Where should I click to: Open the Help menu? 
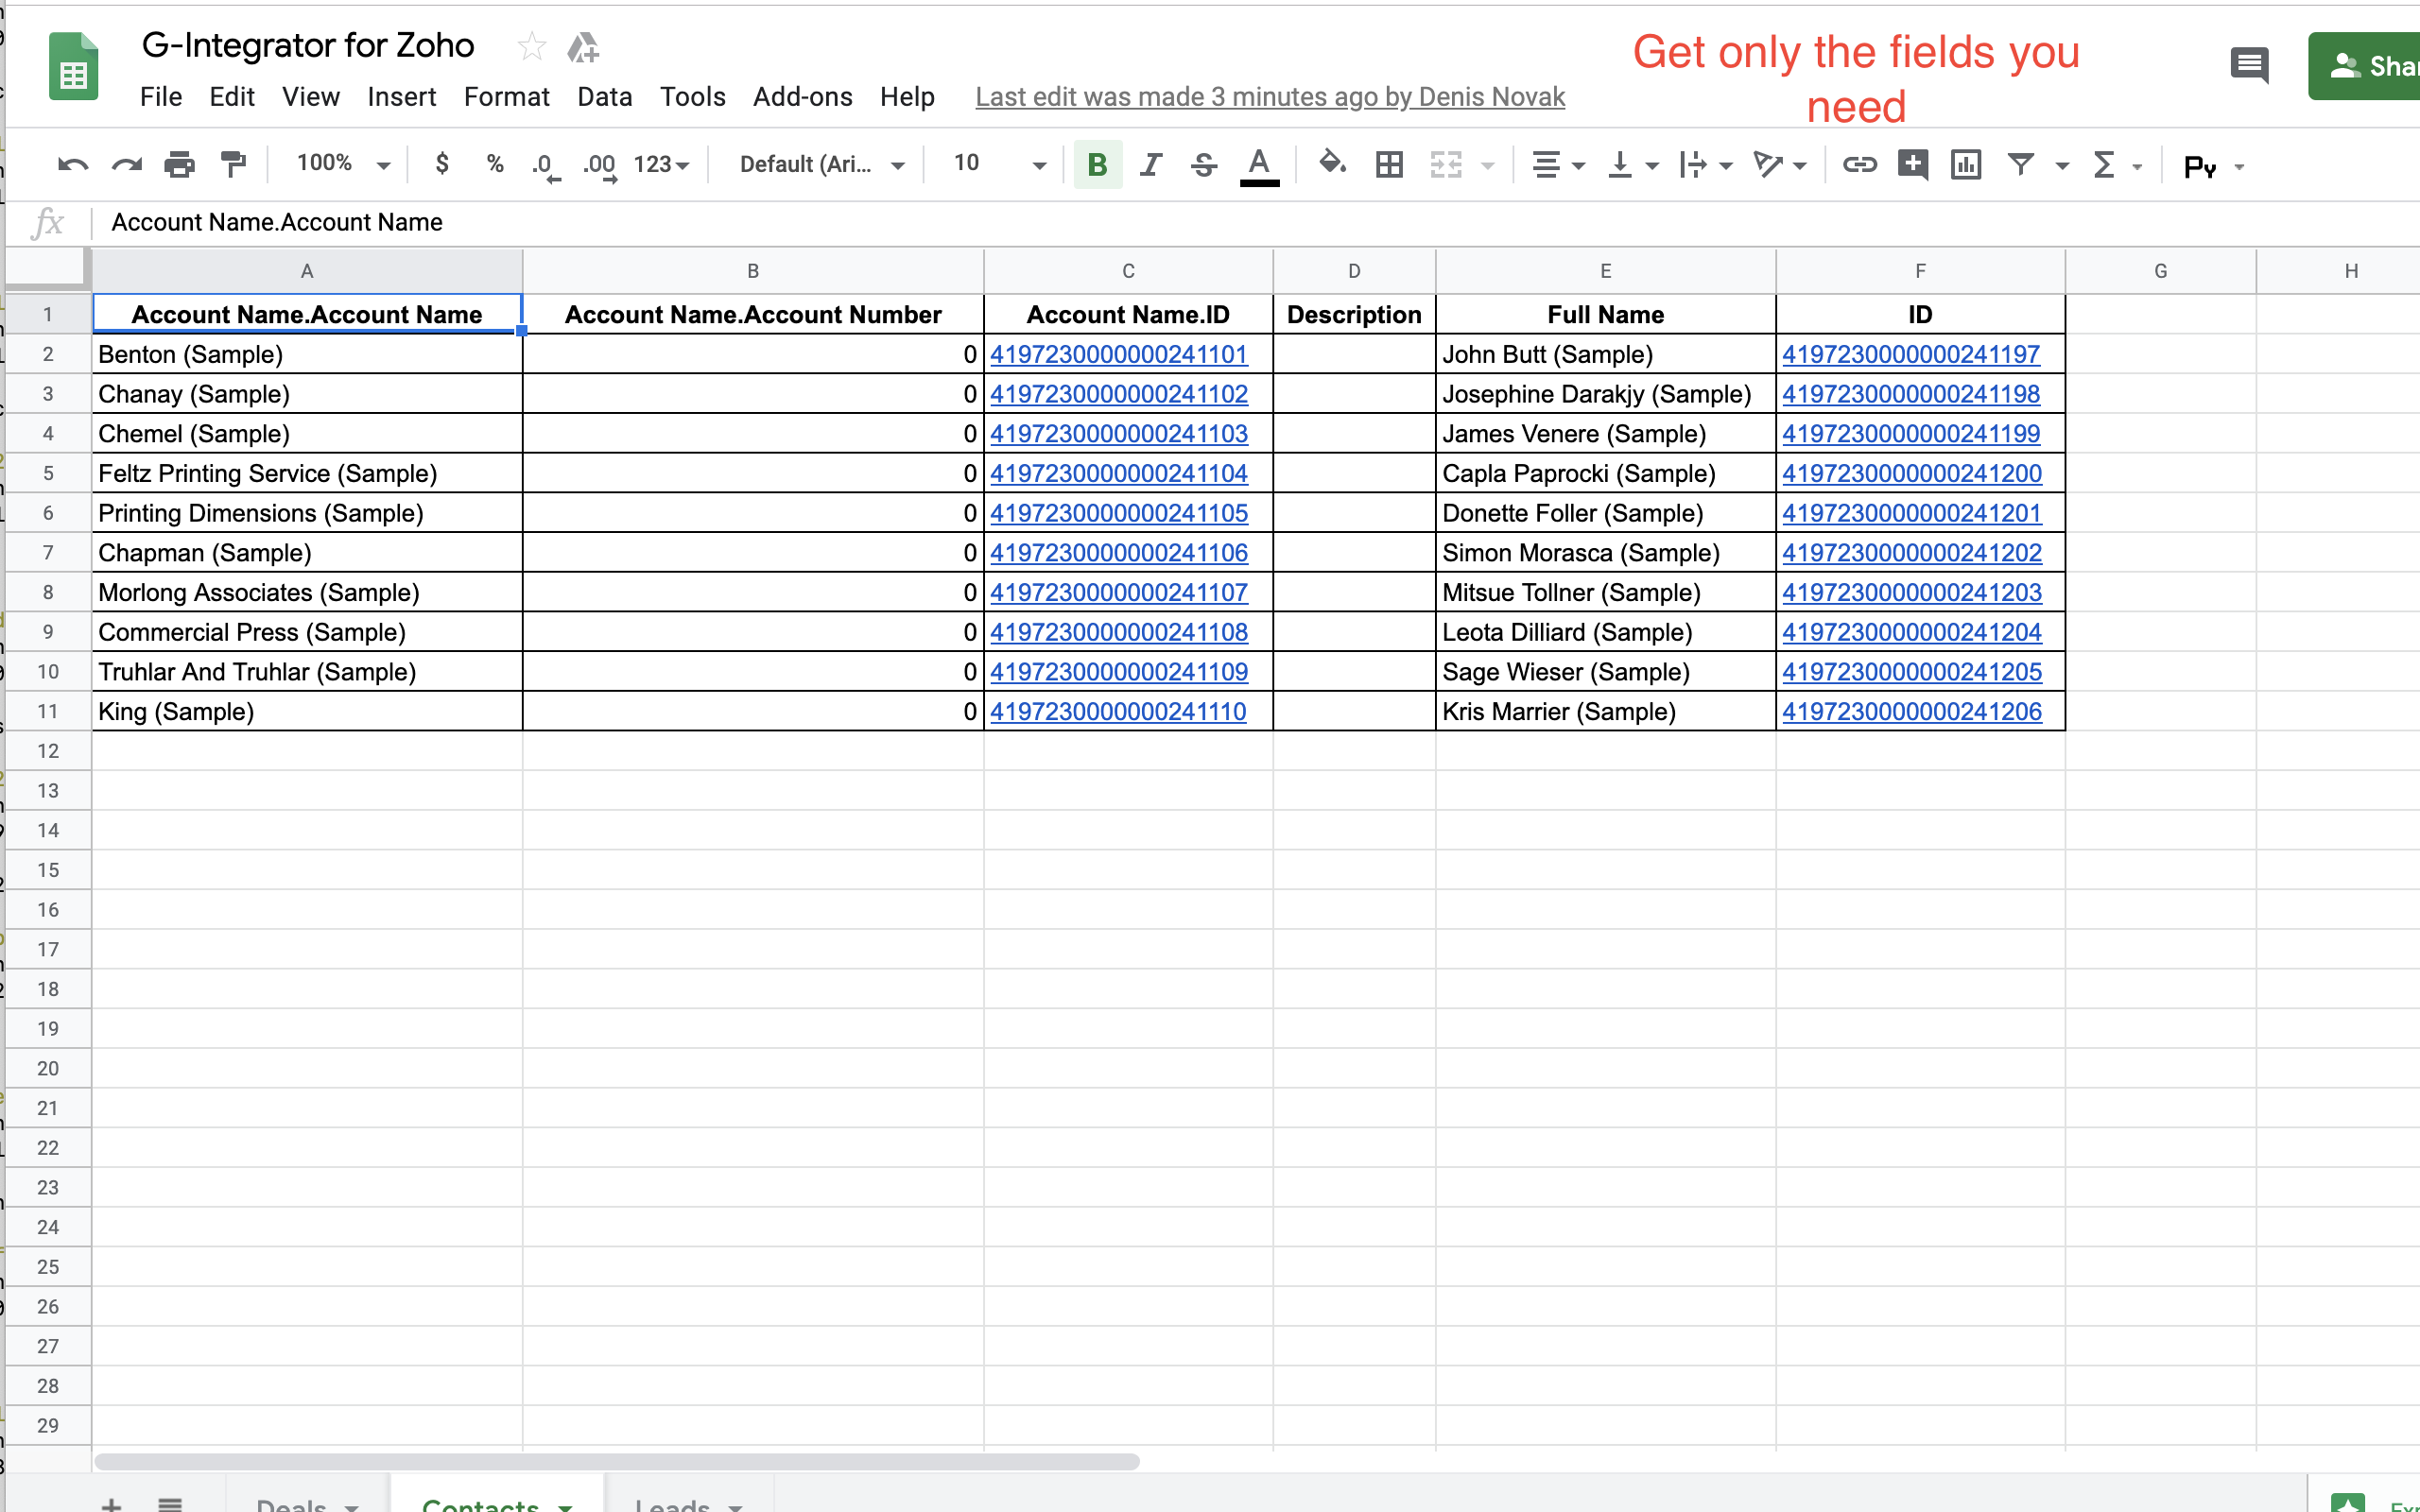coord(908,97)
